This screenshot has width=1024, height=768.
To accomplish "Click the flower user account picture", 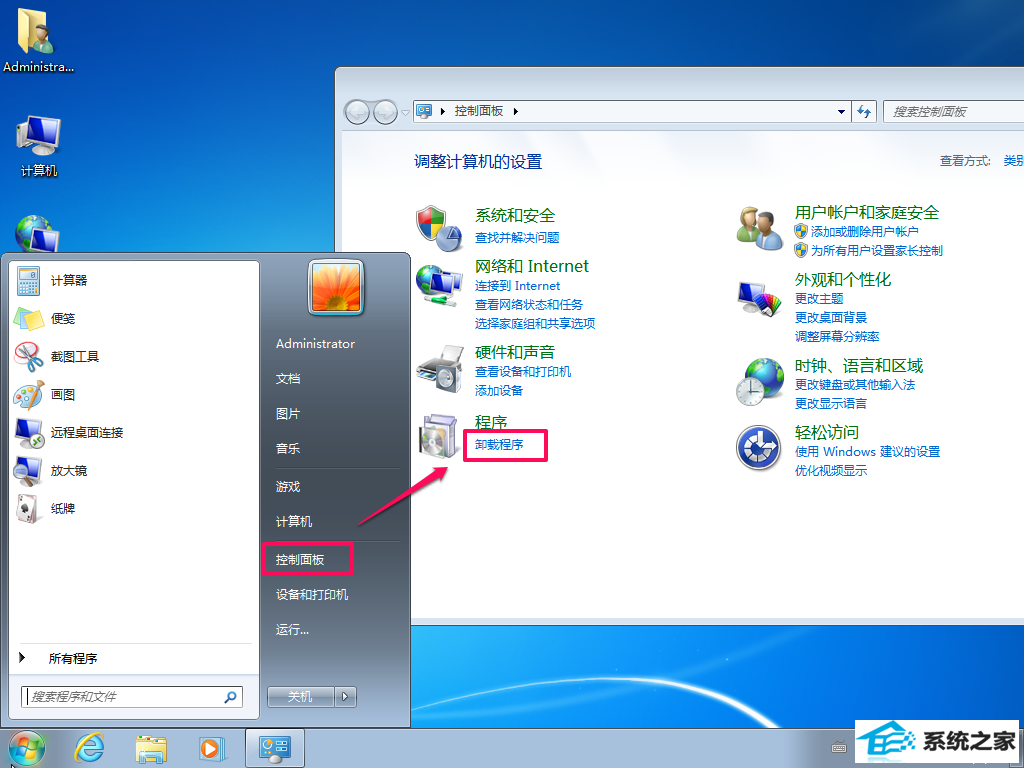I will point(336,287).
